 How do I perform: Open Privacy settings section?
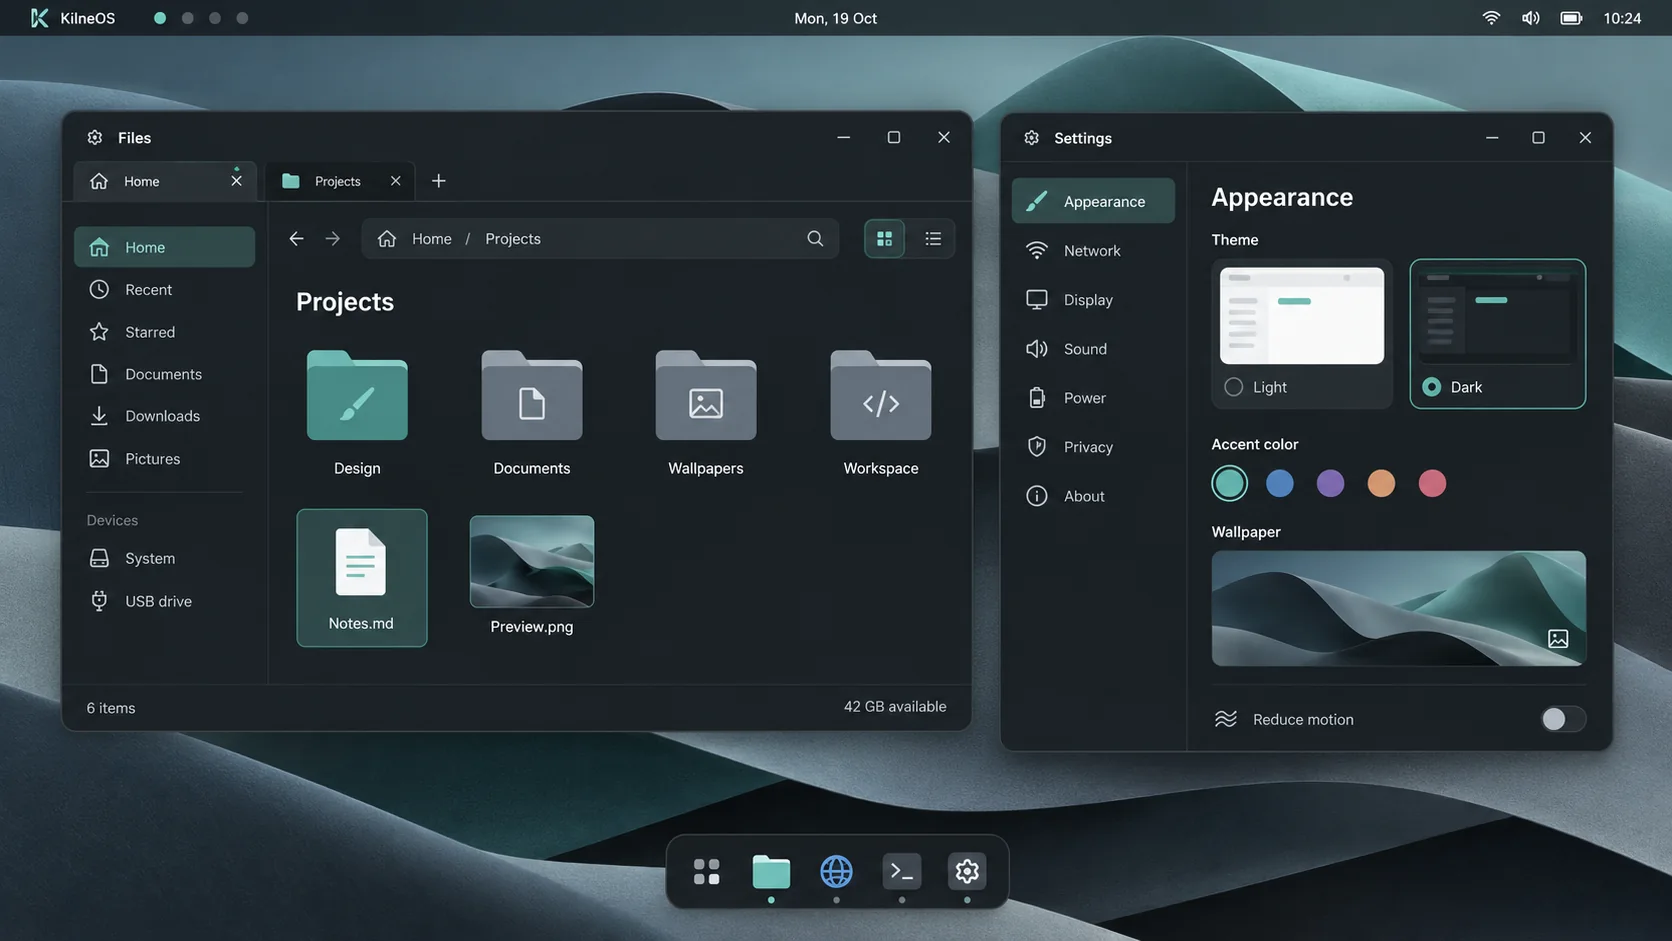pyautogui.click(x=1093, y=447)
